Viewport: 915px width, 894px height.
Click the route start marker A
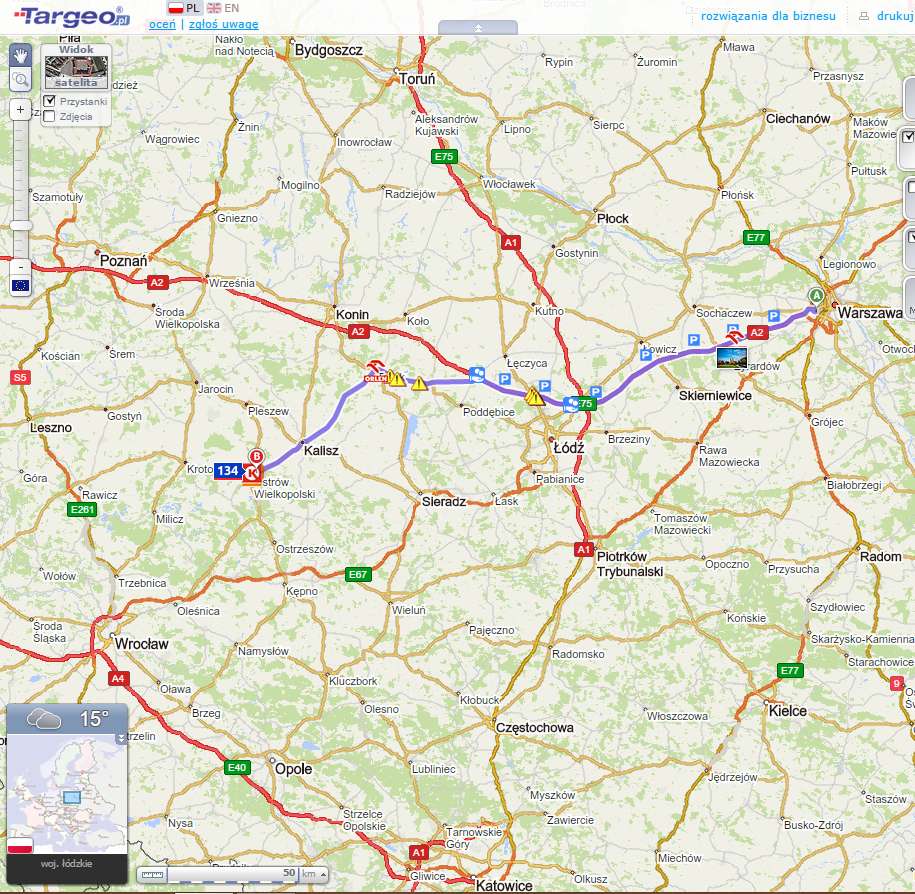pos(816,296)
